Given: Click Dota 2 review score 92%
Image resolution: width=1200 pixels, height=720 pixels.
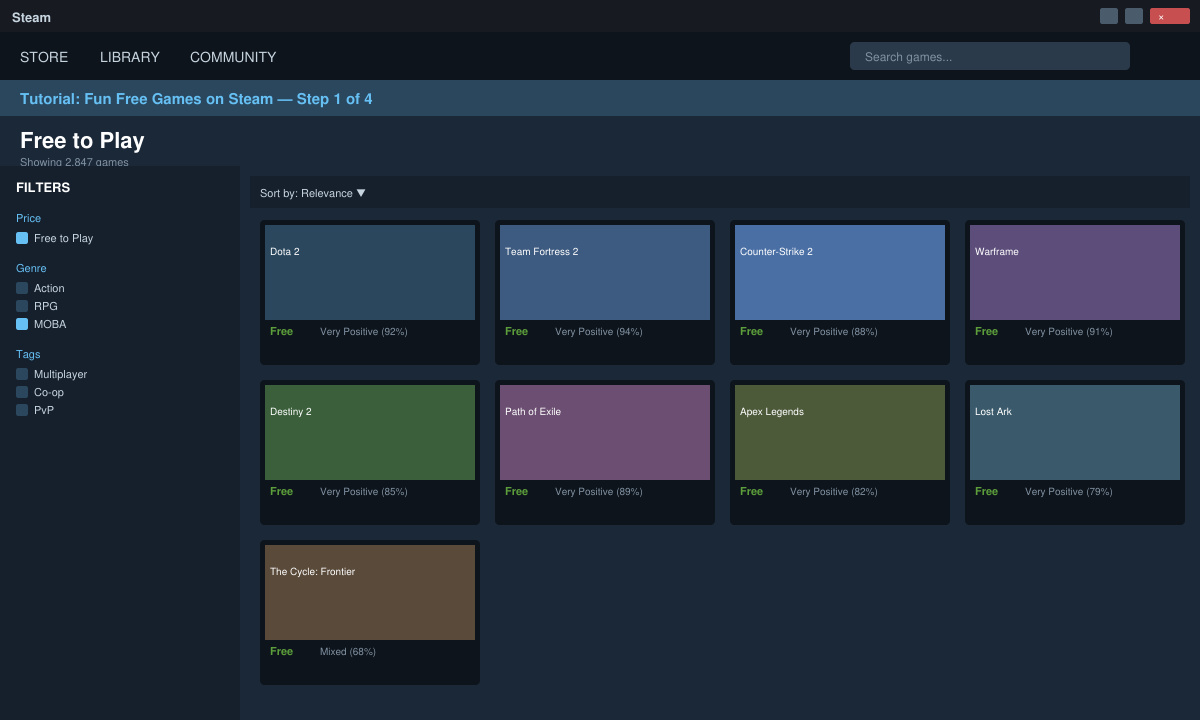Looking at the screenshot, I should pyautogui.click(x=364, y=331).
